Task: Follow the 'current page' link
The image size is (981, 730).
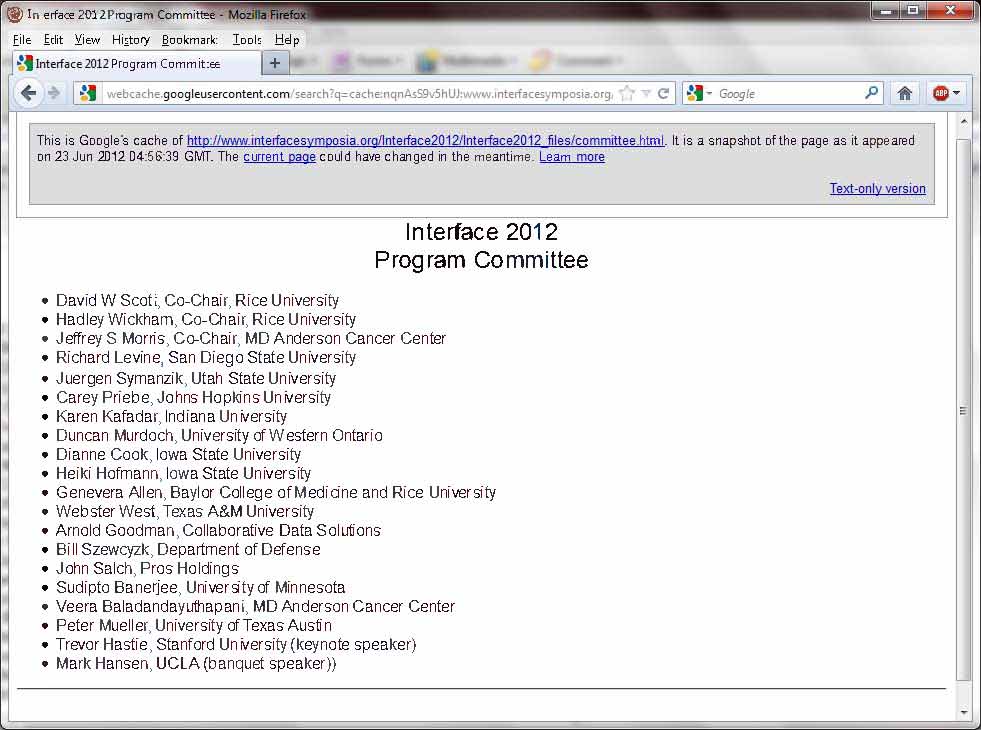Action: click(x=279, y=157)
